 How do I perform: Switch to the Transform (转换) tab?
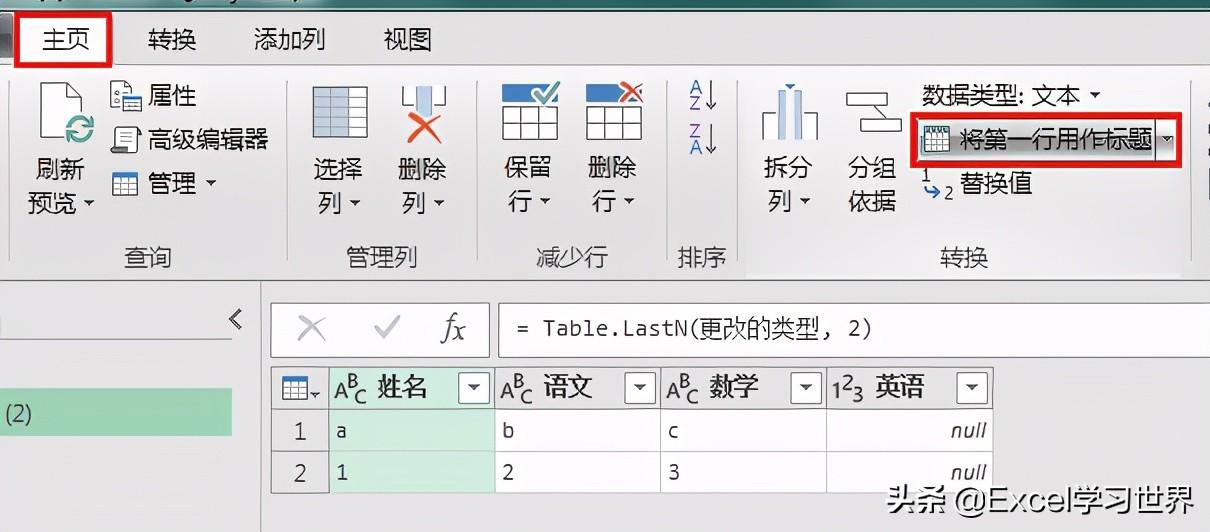(x=172, y=40)
